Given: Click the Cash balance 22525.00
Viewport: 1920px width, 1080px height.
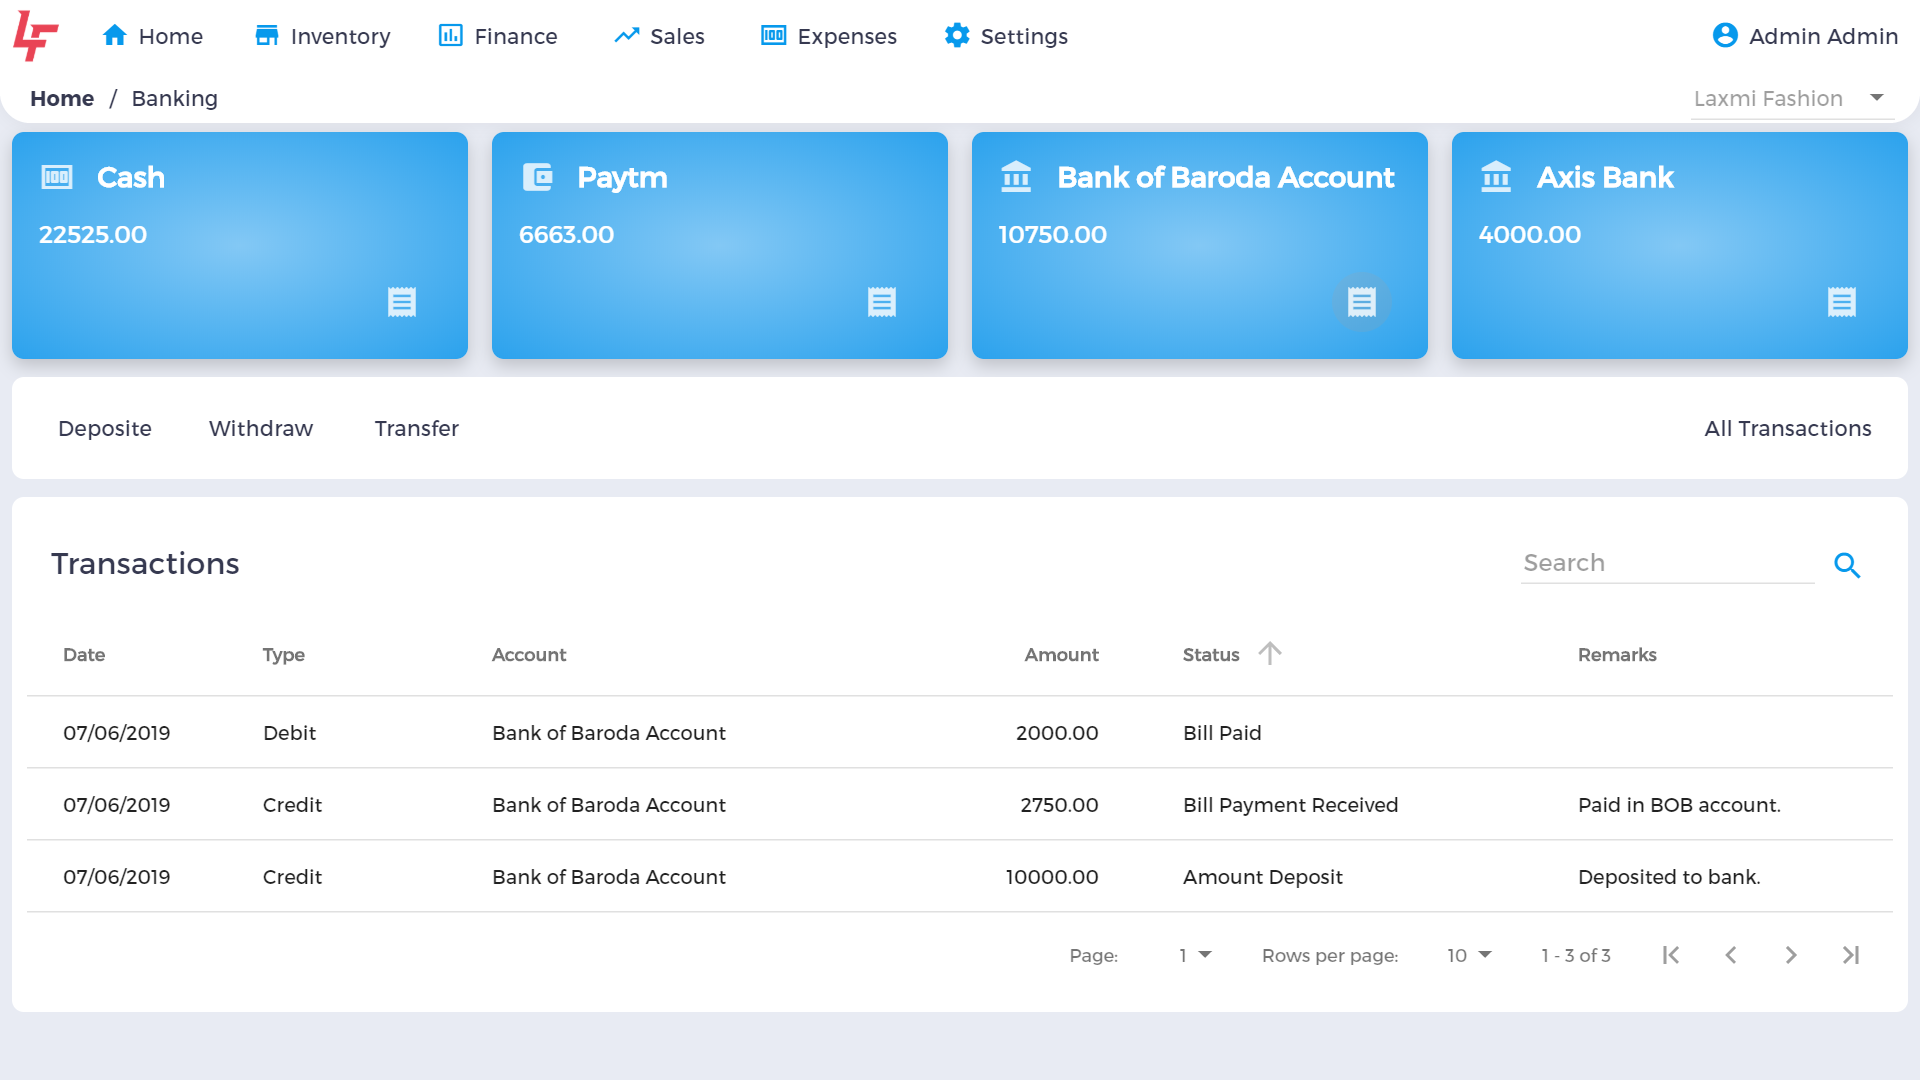Looking at the screenshot, I should tap(93, 235).
